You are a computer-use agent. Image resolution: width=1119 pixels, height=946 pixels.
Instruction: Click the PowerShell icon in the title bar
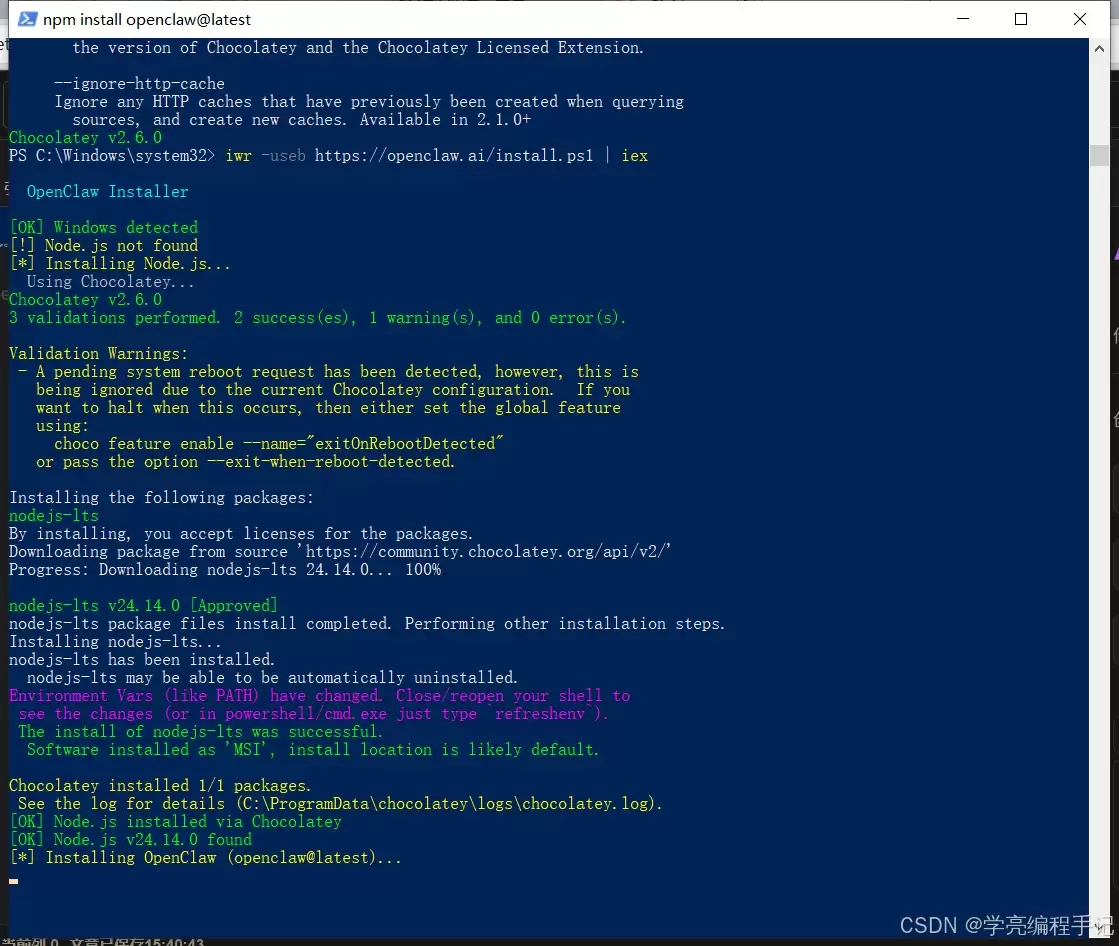coord(28,19)
